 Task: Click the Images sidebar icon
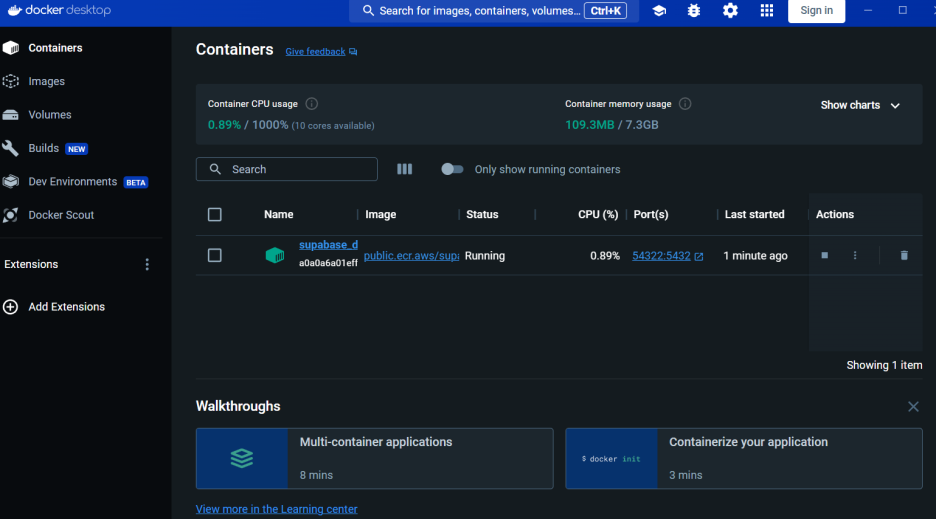(x=11, y=81)
